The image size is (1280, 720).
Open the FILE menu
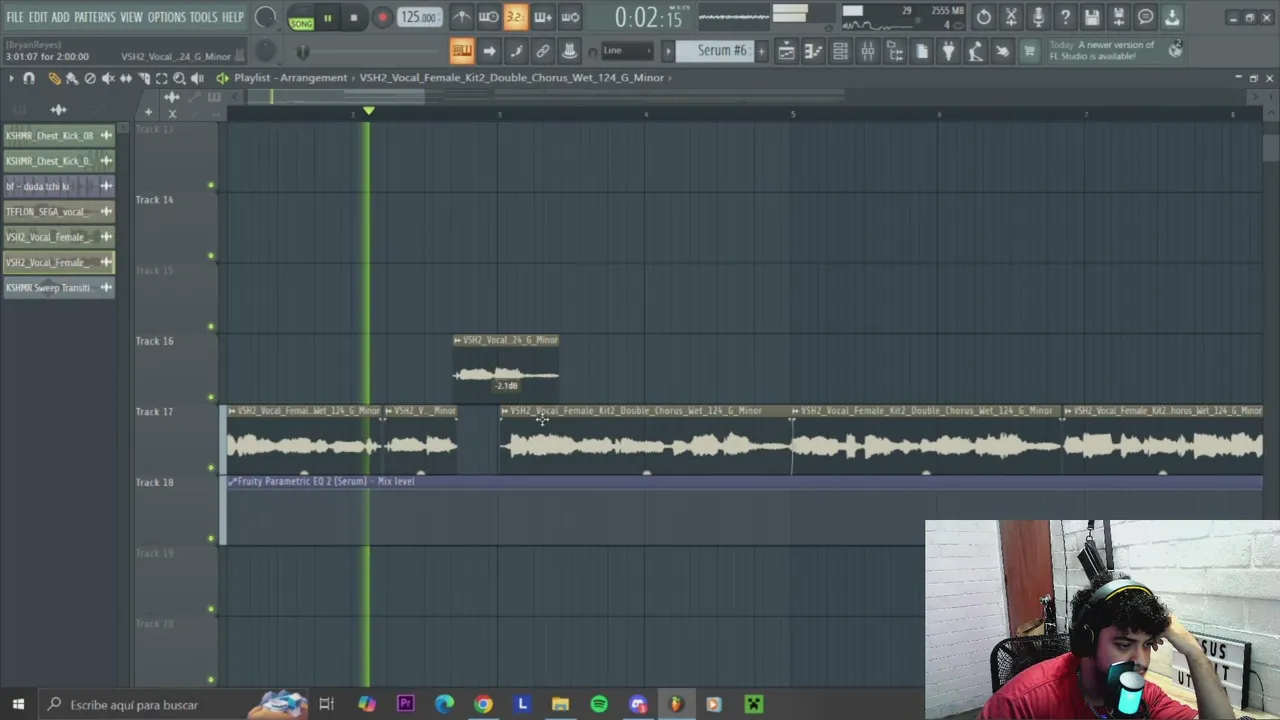(14, 17)
